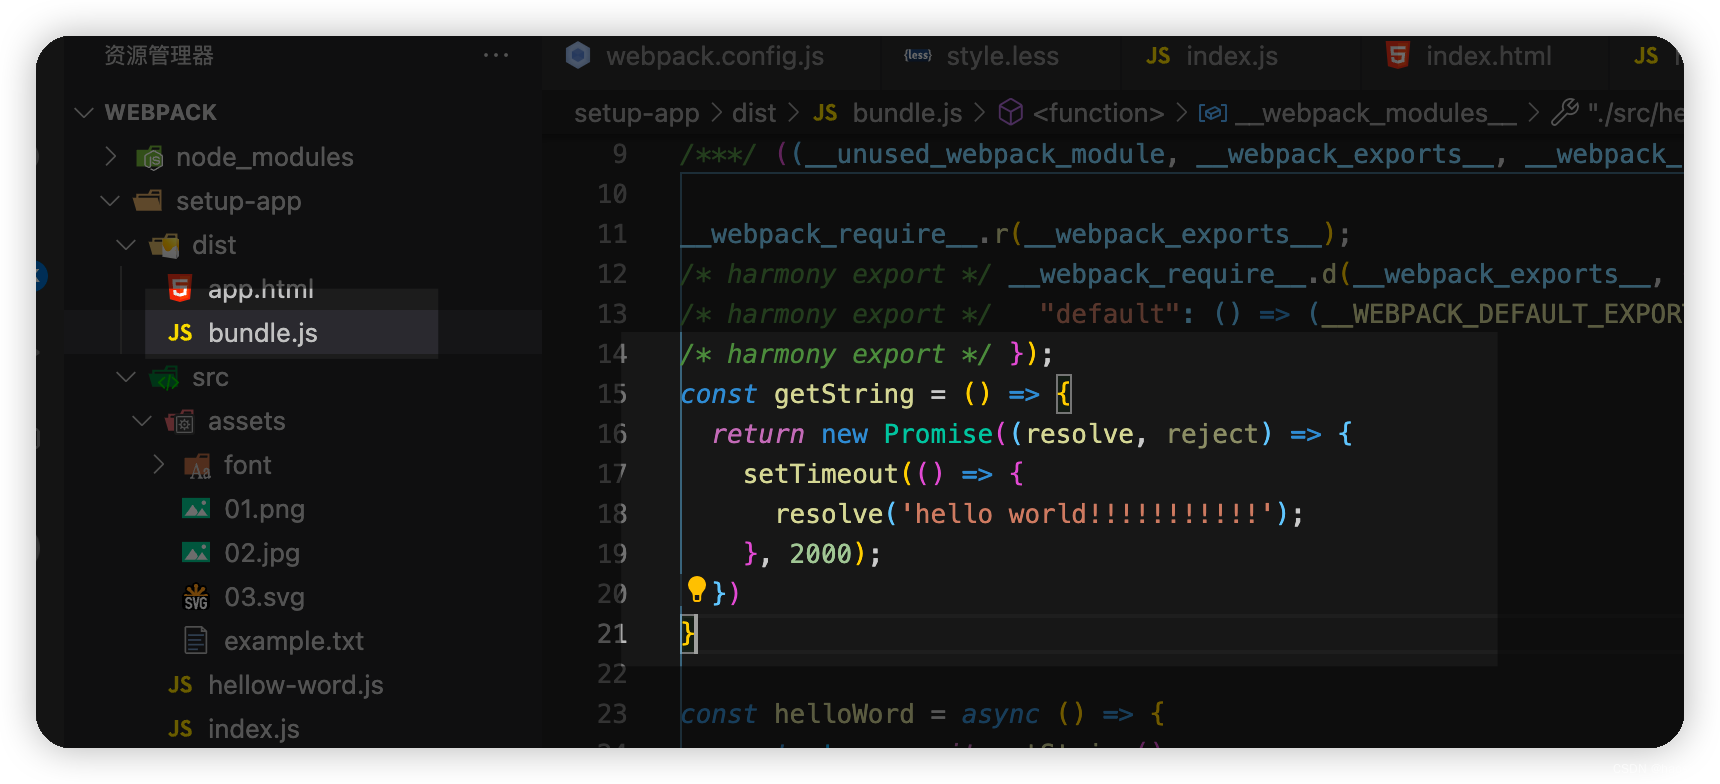Click the variable symbol icon in breadcrumb
The width and height of the screenshot is (1720, 784).
pyautogui.click(x=1213, y=113)
